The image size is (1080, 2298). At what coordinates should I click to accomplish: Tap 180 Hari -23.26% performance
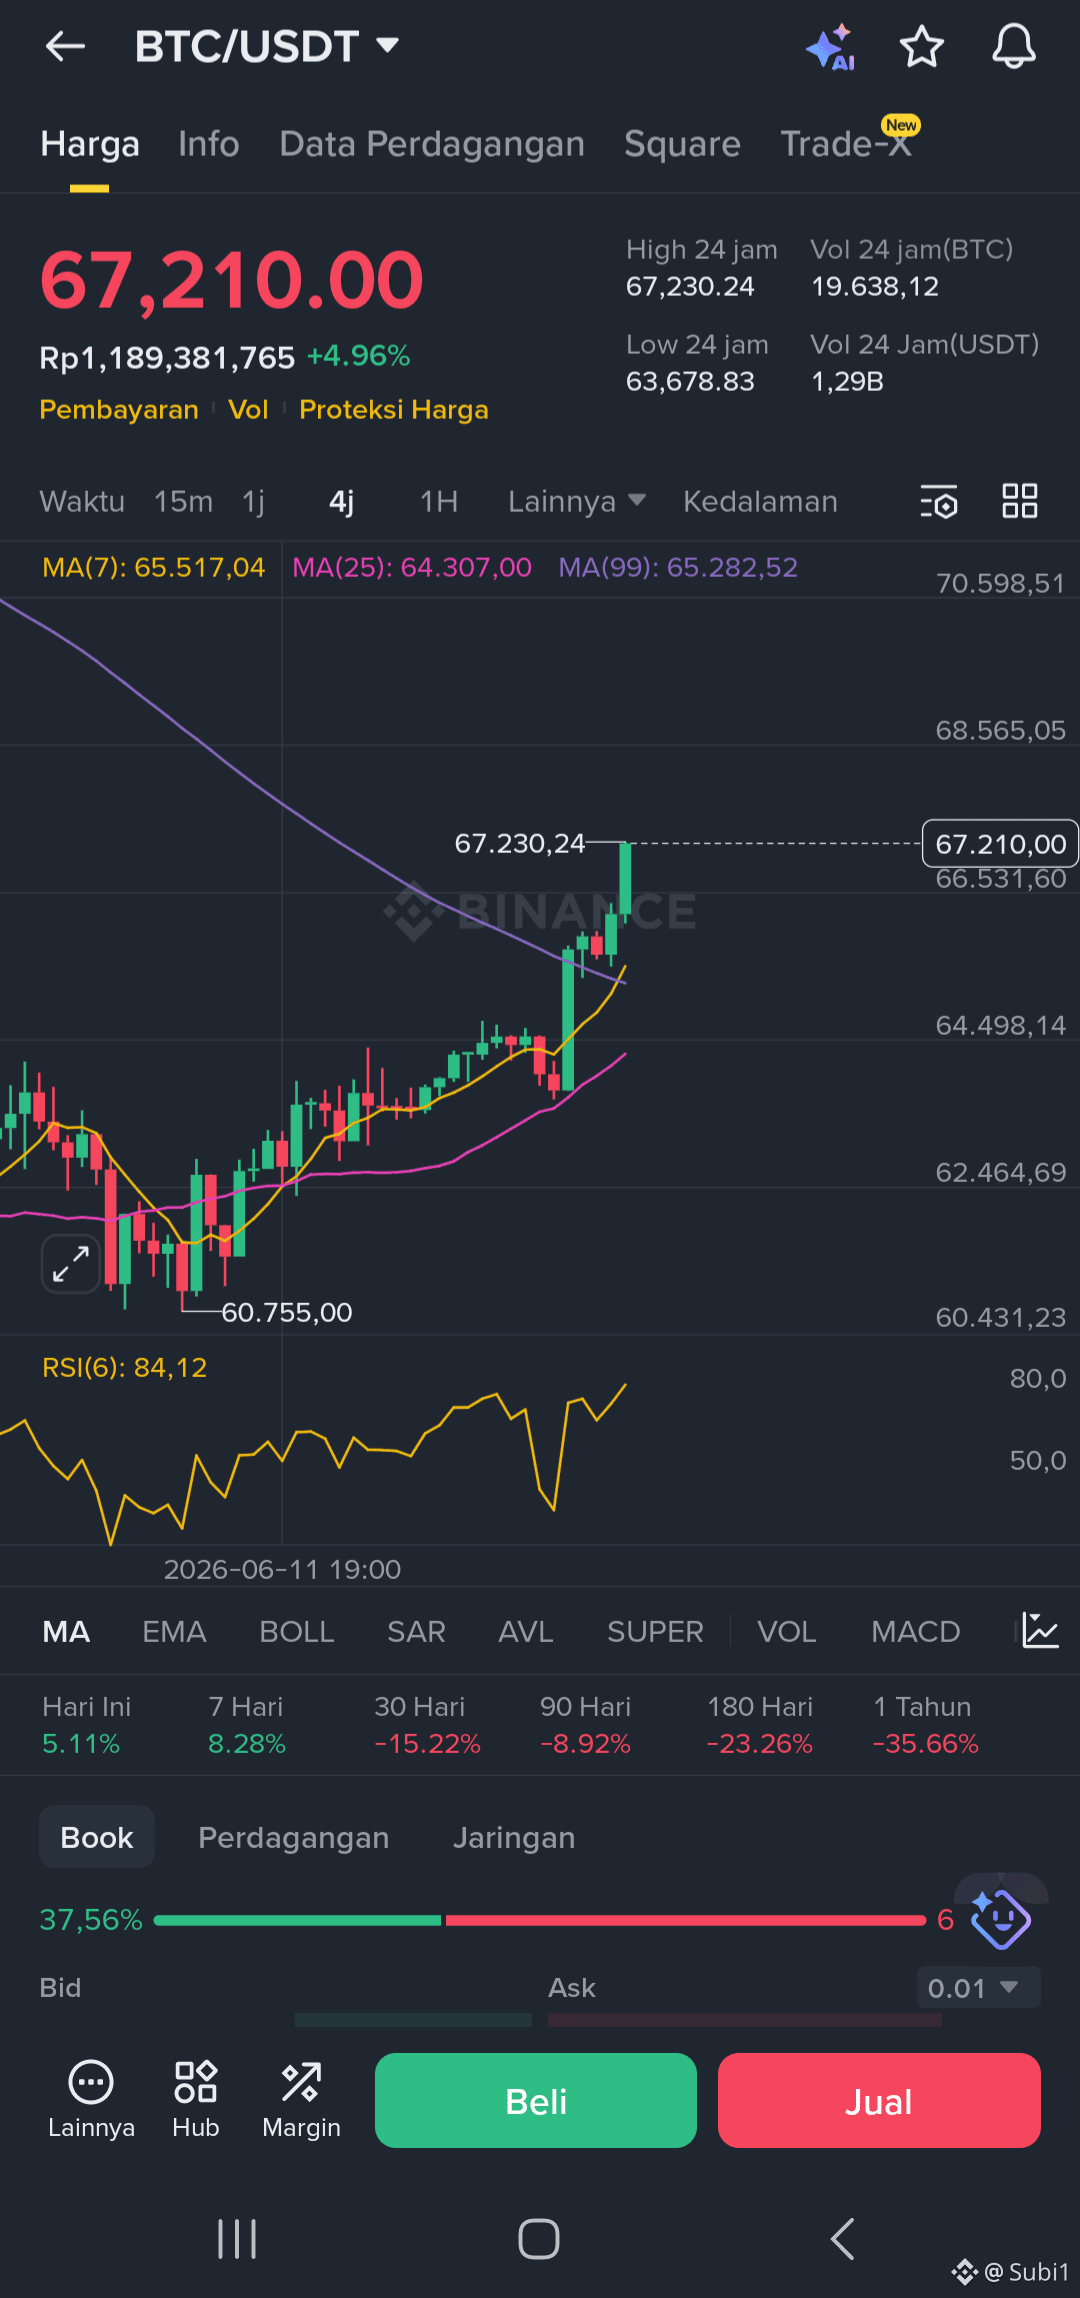760,1725
